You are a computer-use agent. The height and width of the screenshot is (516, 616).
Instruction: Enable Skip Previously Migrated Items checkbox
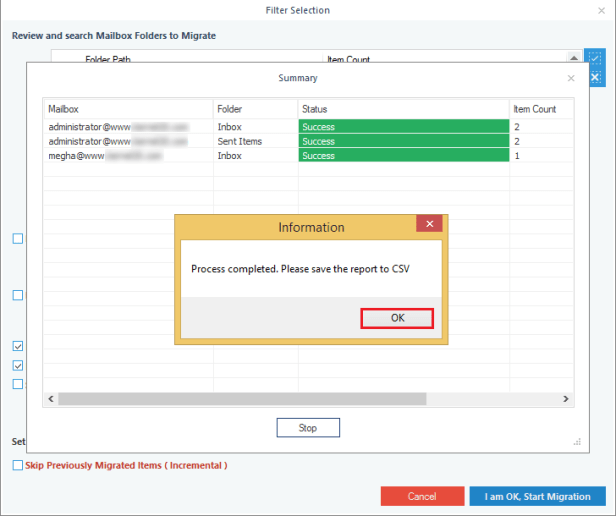[18, 466]
